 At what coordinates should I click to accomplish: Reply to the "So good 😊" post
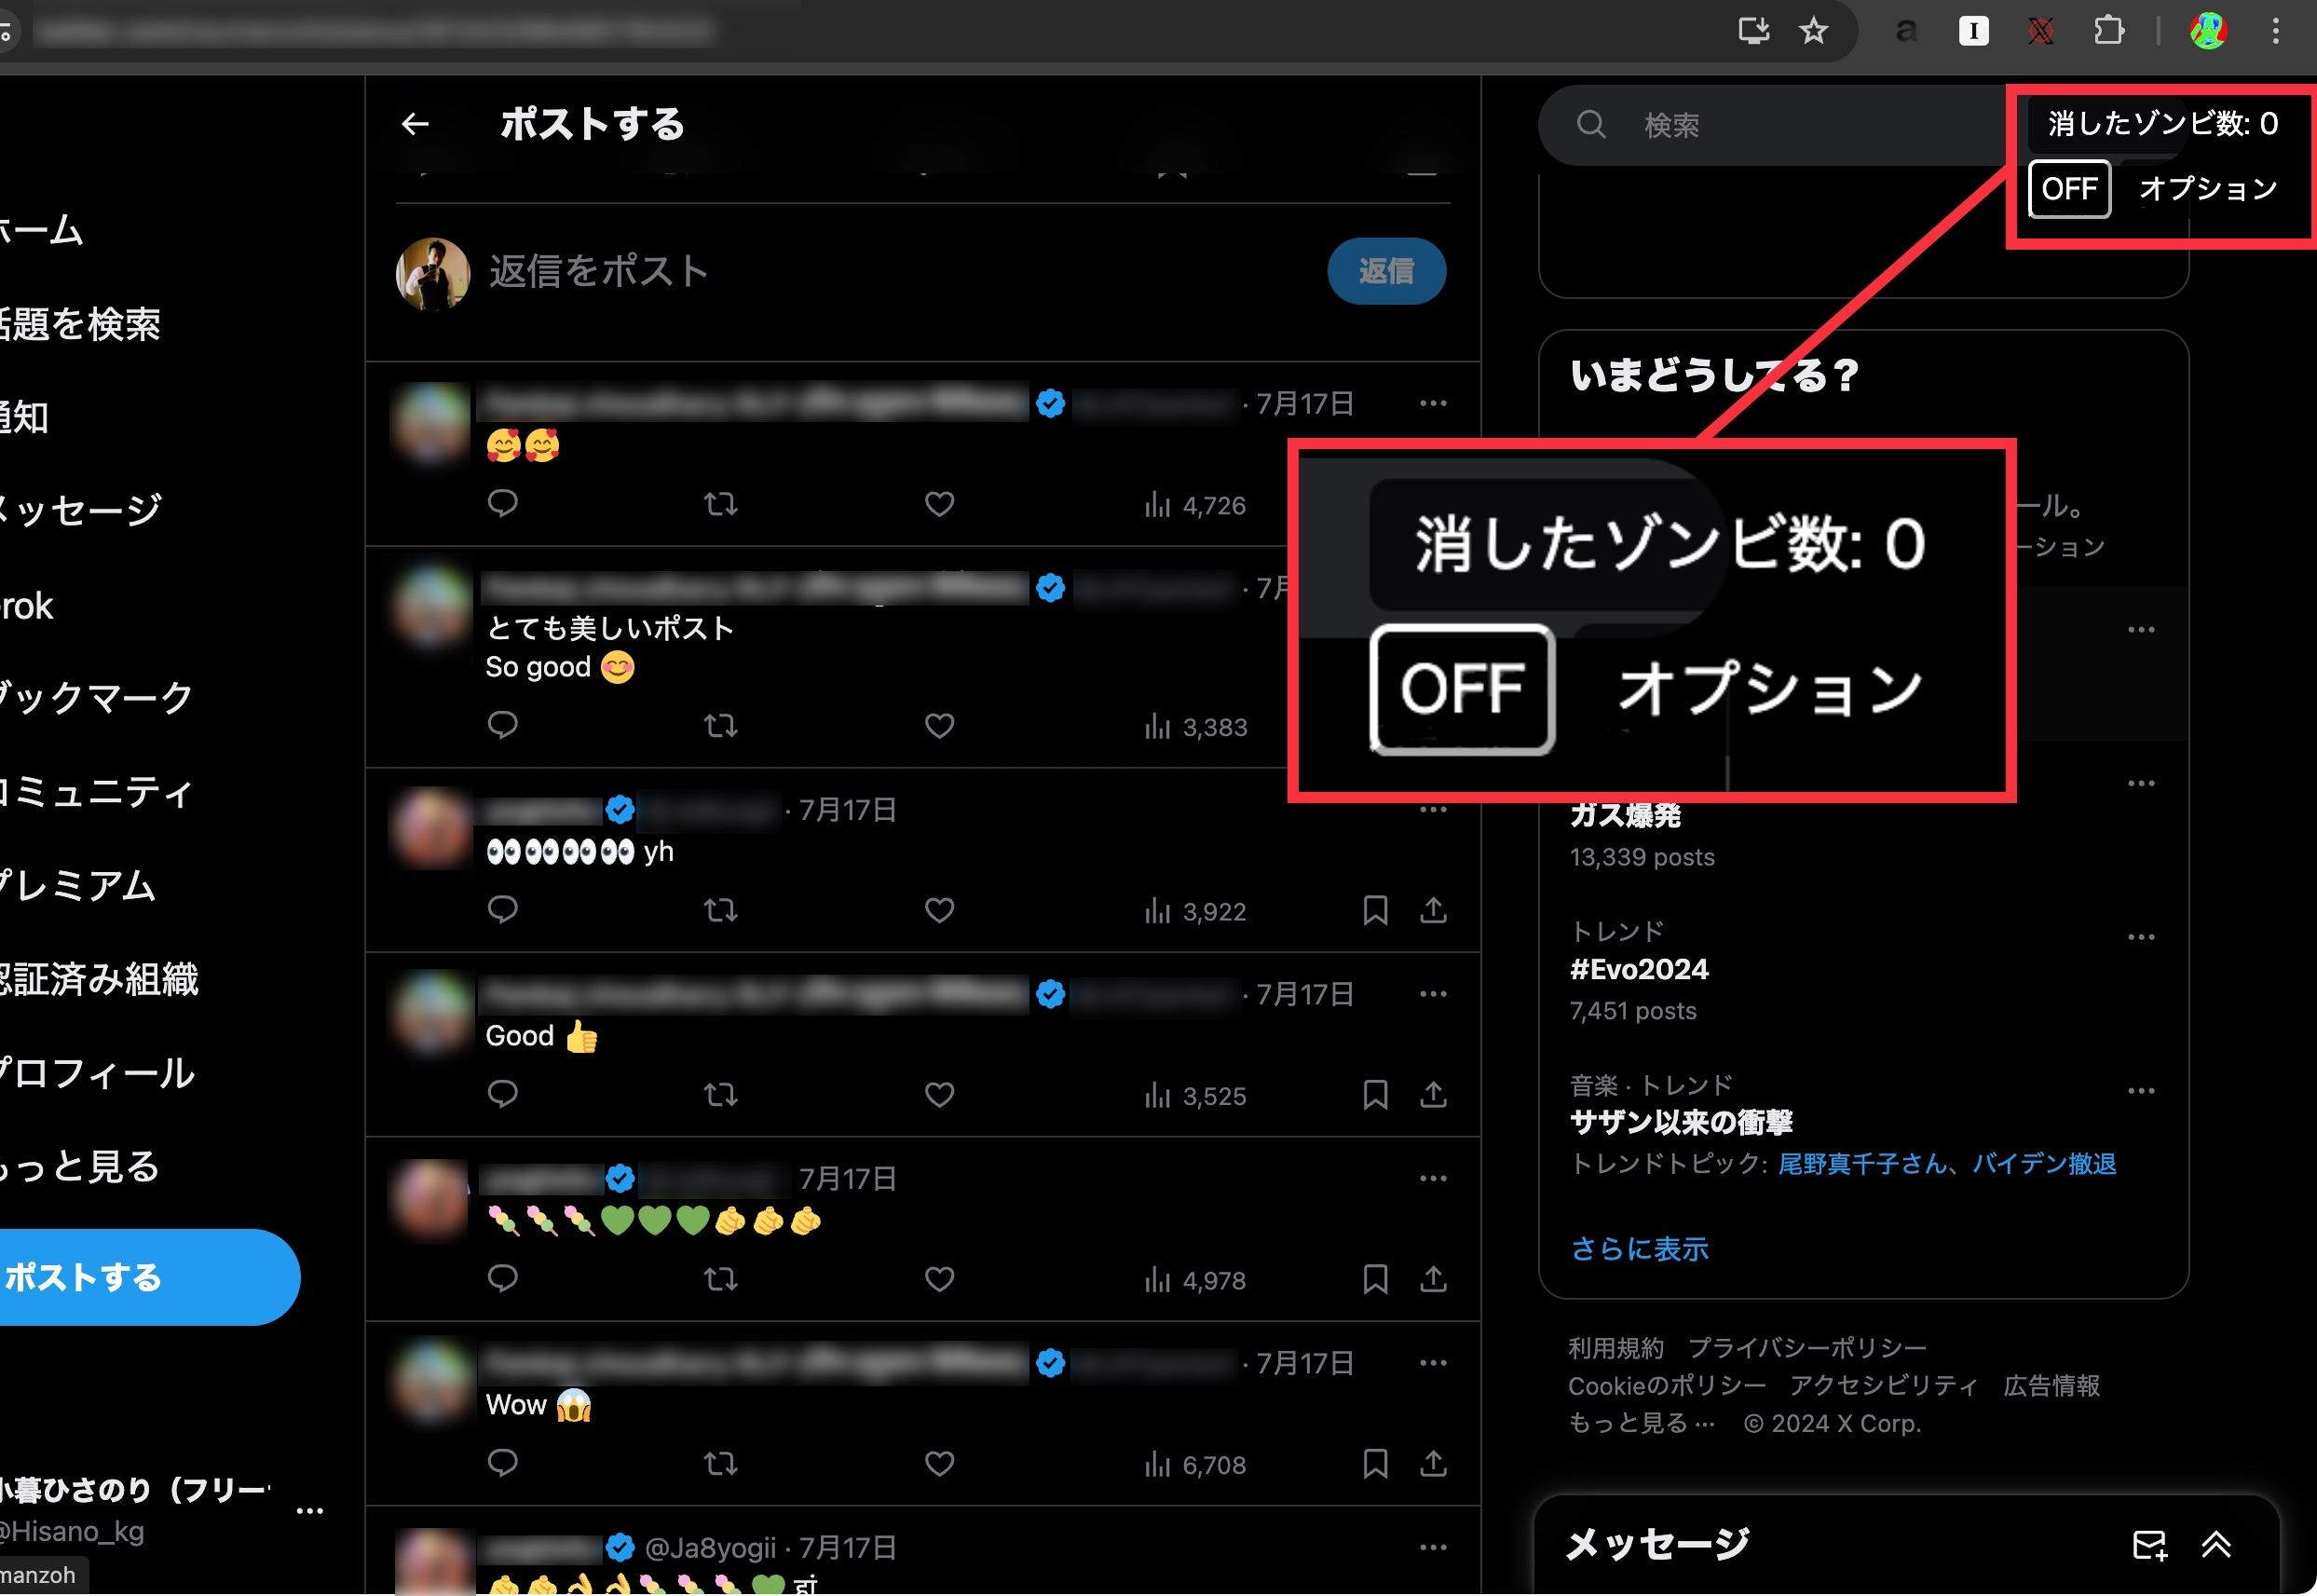coord(503,726)
